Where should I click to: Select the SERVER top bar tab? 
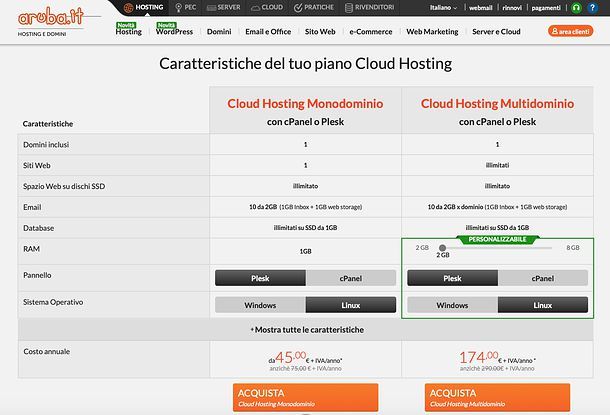(x=223, y=7)
